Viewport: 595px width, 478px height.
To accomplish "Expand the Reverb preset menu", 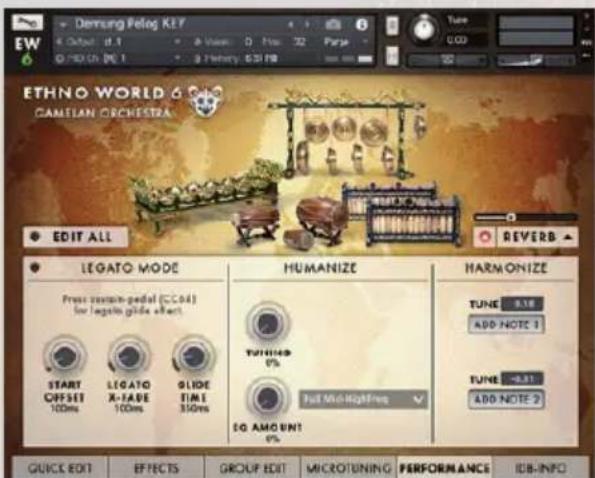I will (x=537, y=237).
